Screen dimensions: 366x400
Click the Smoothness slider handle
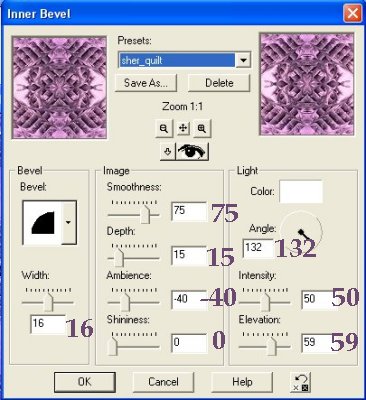(x=145, y=214)
